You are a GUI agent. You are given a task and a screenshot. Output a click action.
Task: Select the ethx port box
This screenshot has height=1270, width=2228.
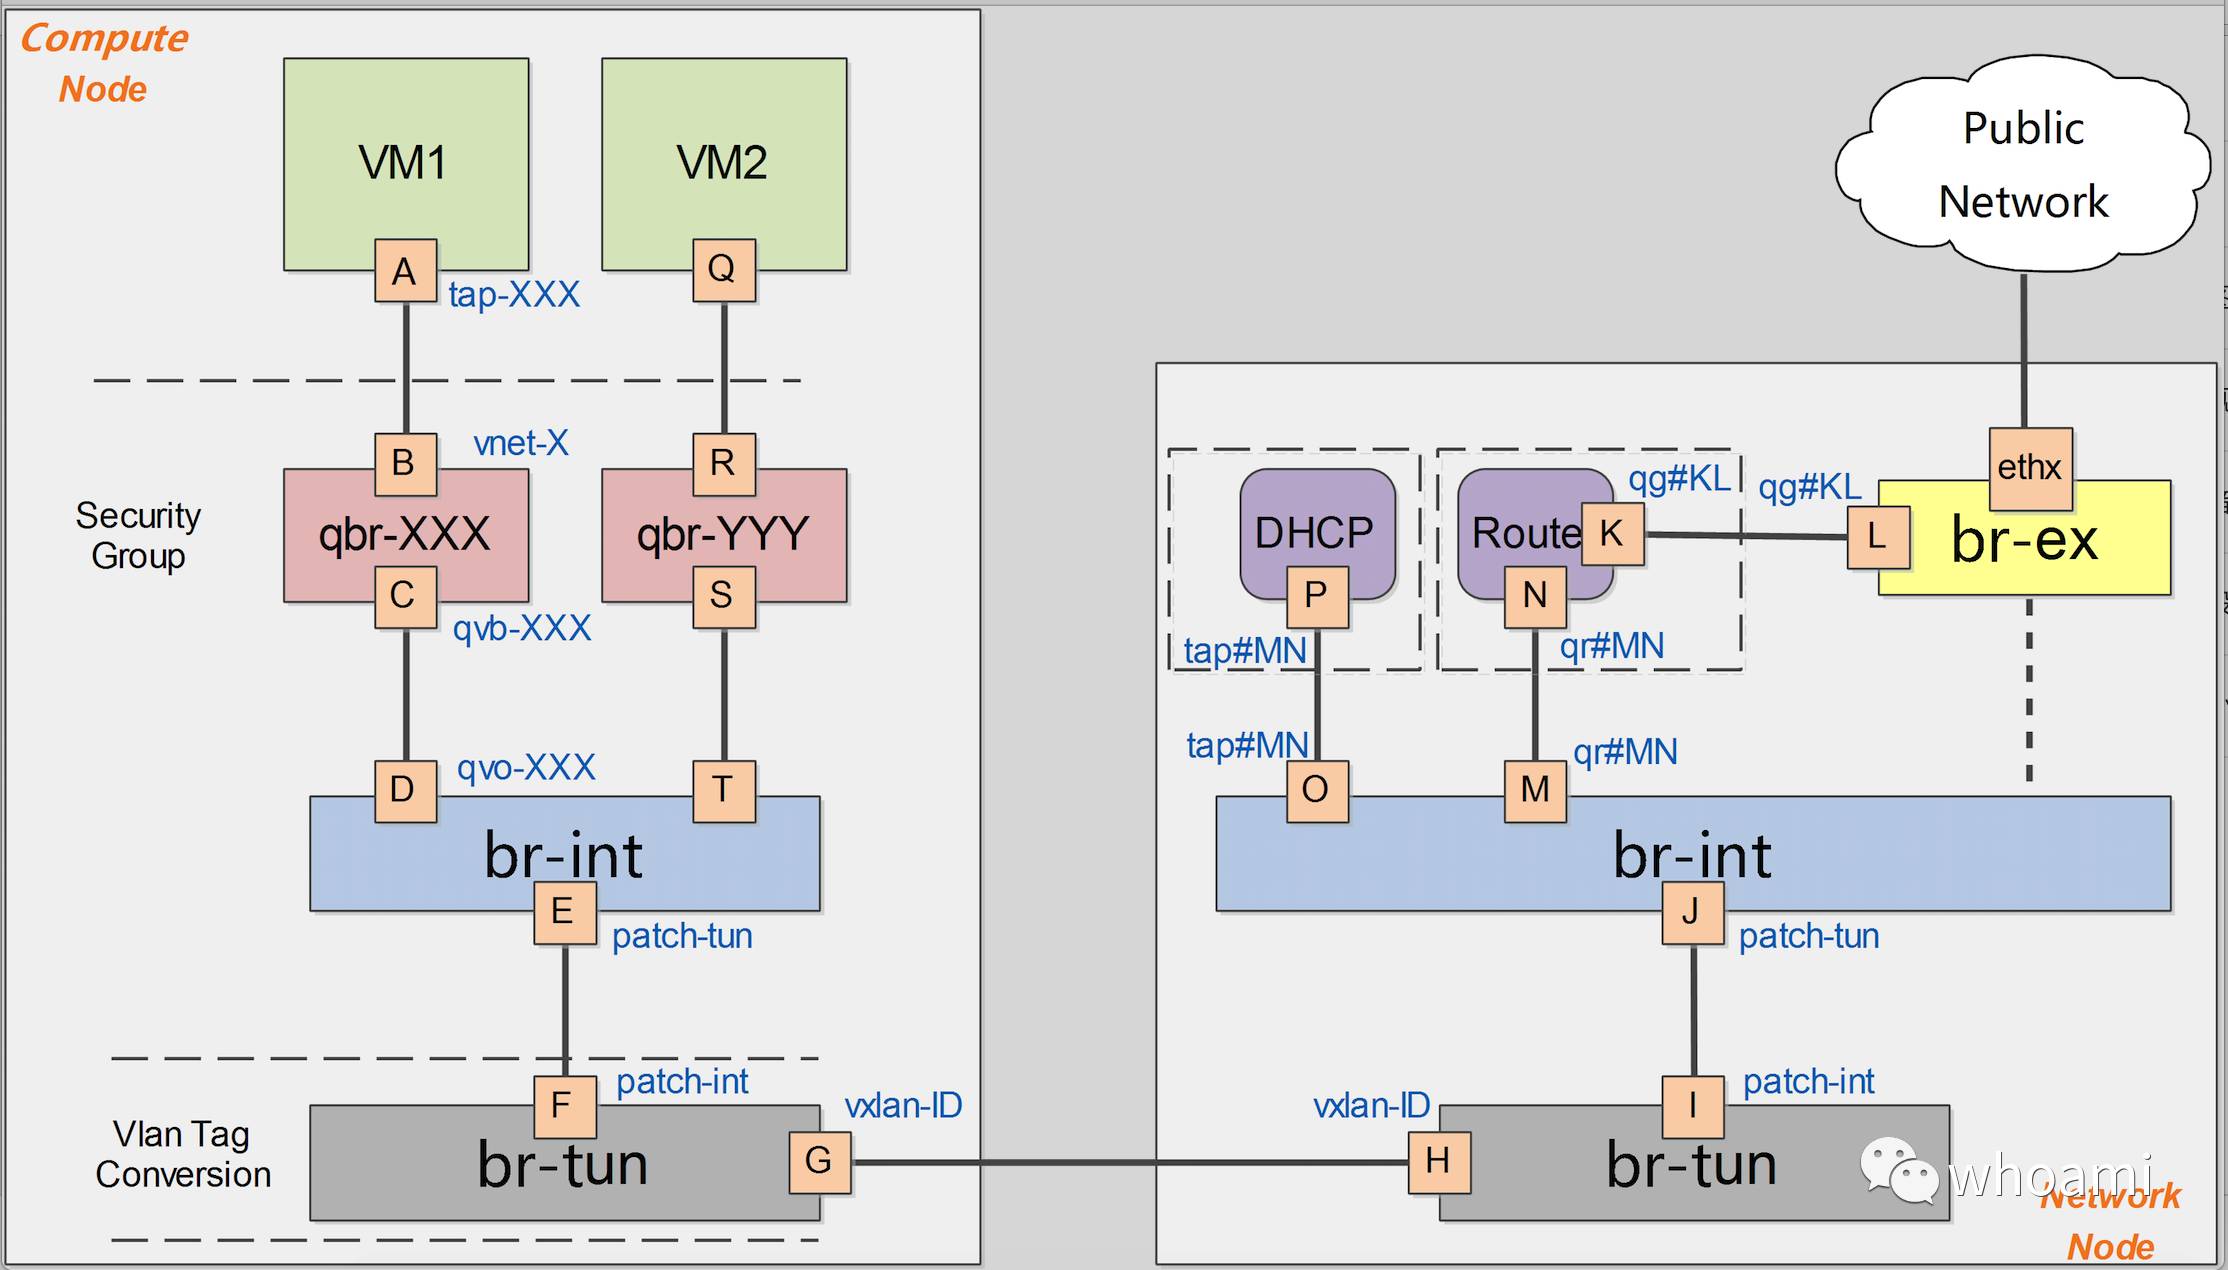[2029, 468]
